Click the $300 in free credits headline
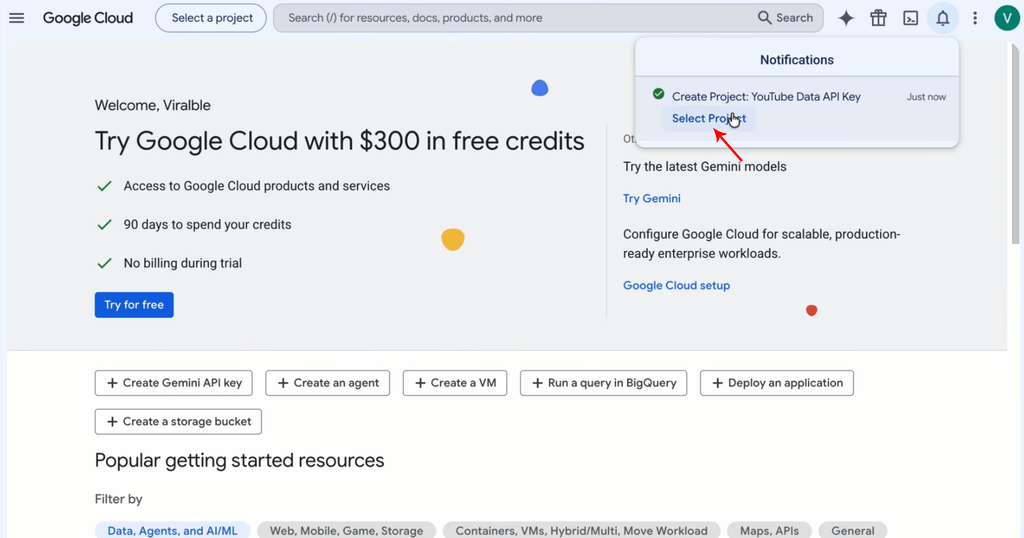 pos(340,141)
